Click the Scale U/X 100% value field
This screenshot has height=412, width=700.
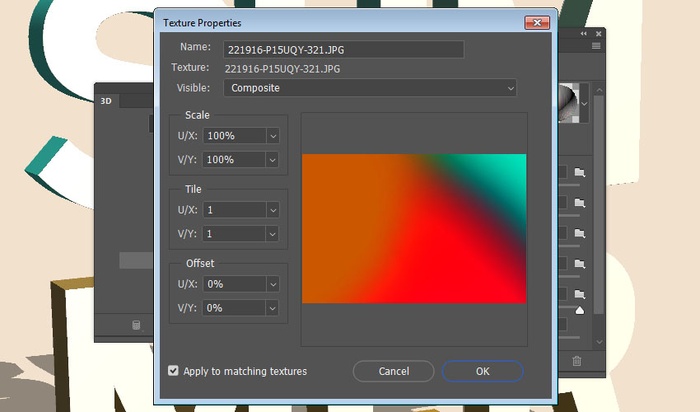coord(235,136)
